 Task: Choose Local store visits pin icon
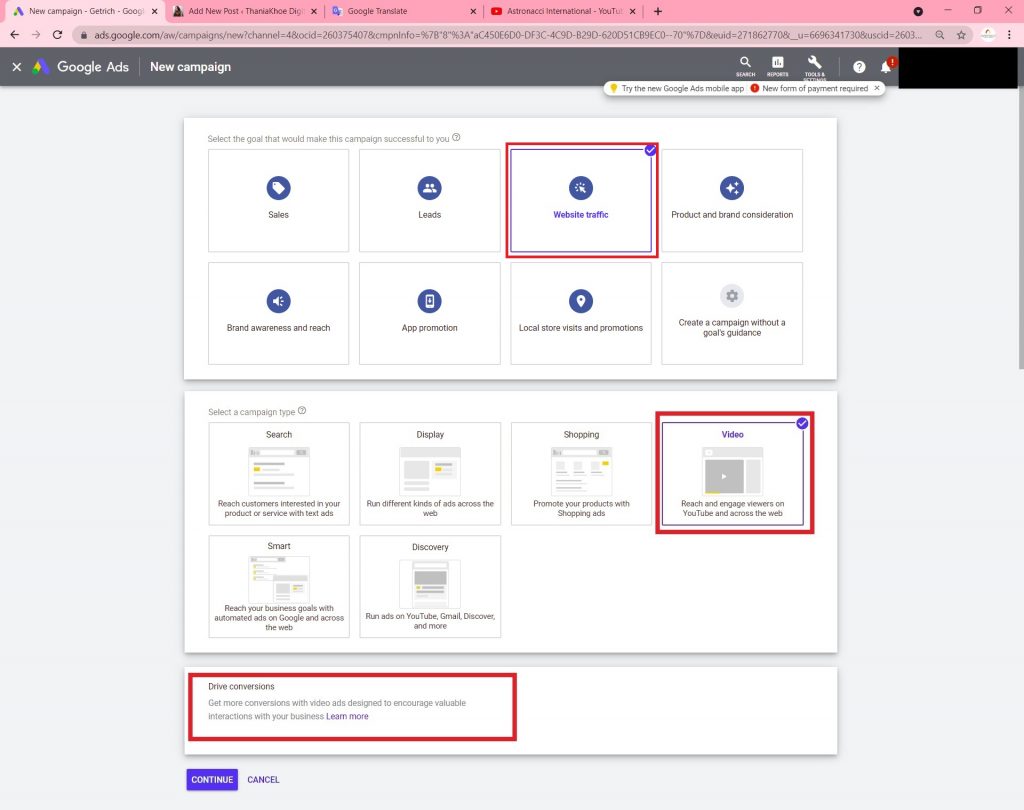(580, 301)
